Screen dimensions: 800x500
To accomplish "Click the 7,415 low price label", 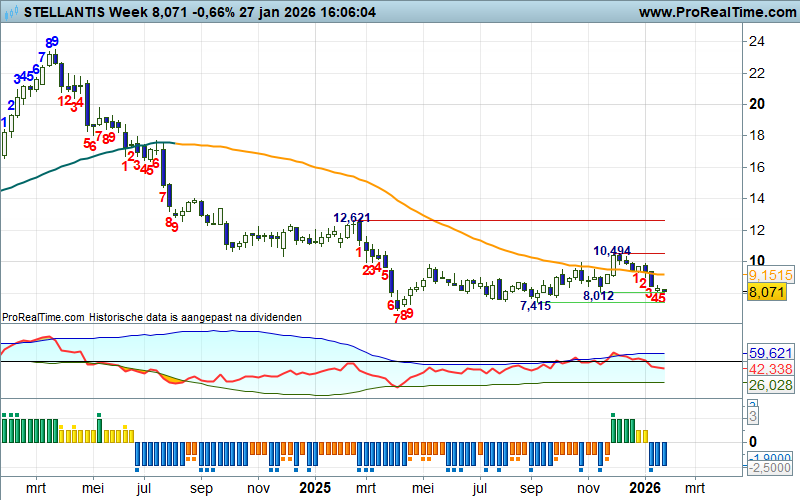I will (535, 306).
